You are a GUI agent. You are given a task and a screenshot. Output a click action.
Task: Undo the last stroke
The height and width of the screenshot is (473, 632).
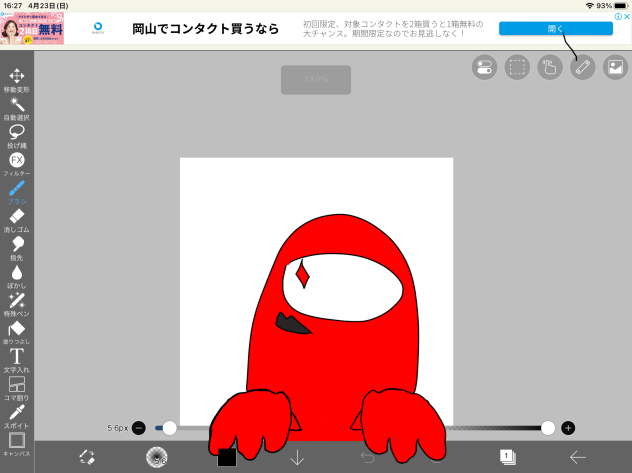coord(367,457)
